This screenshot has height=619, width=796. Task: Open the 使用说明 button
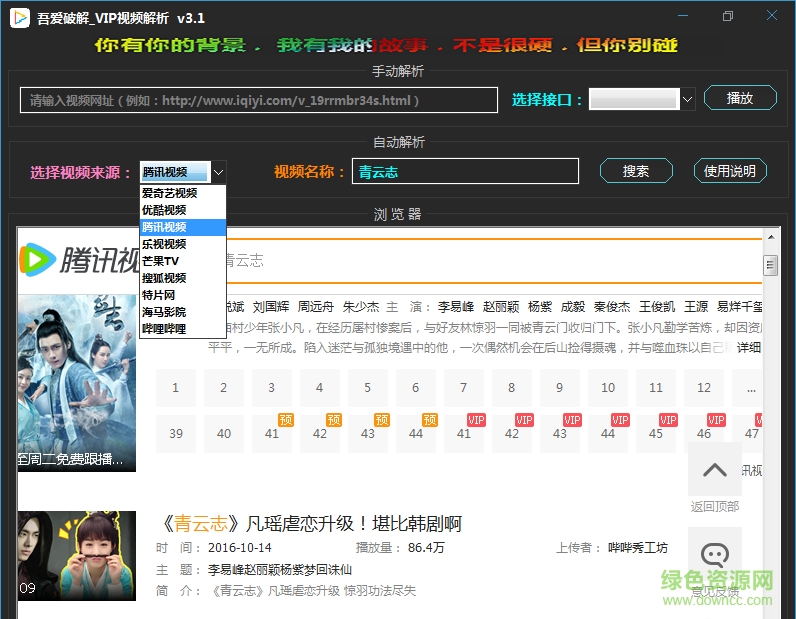730,171
